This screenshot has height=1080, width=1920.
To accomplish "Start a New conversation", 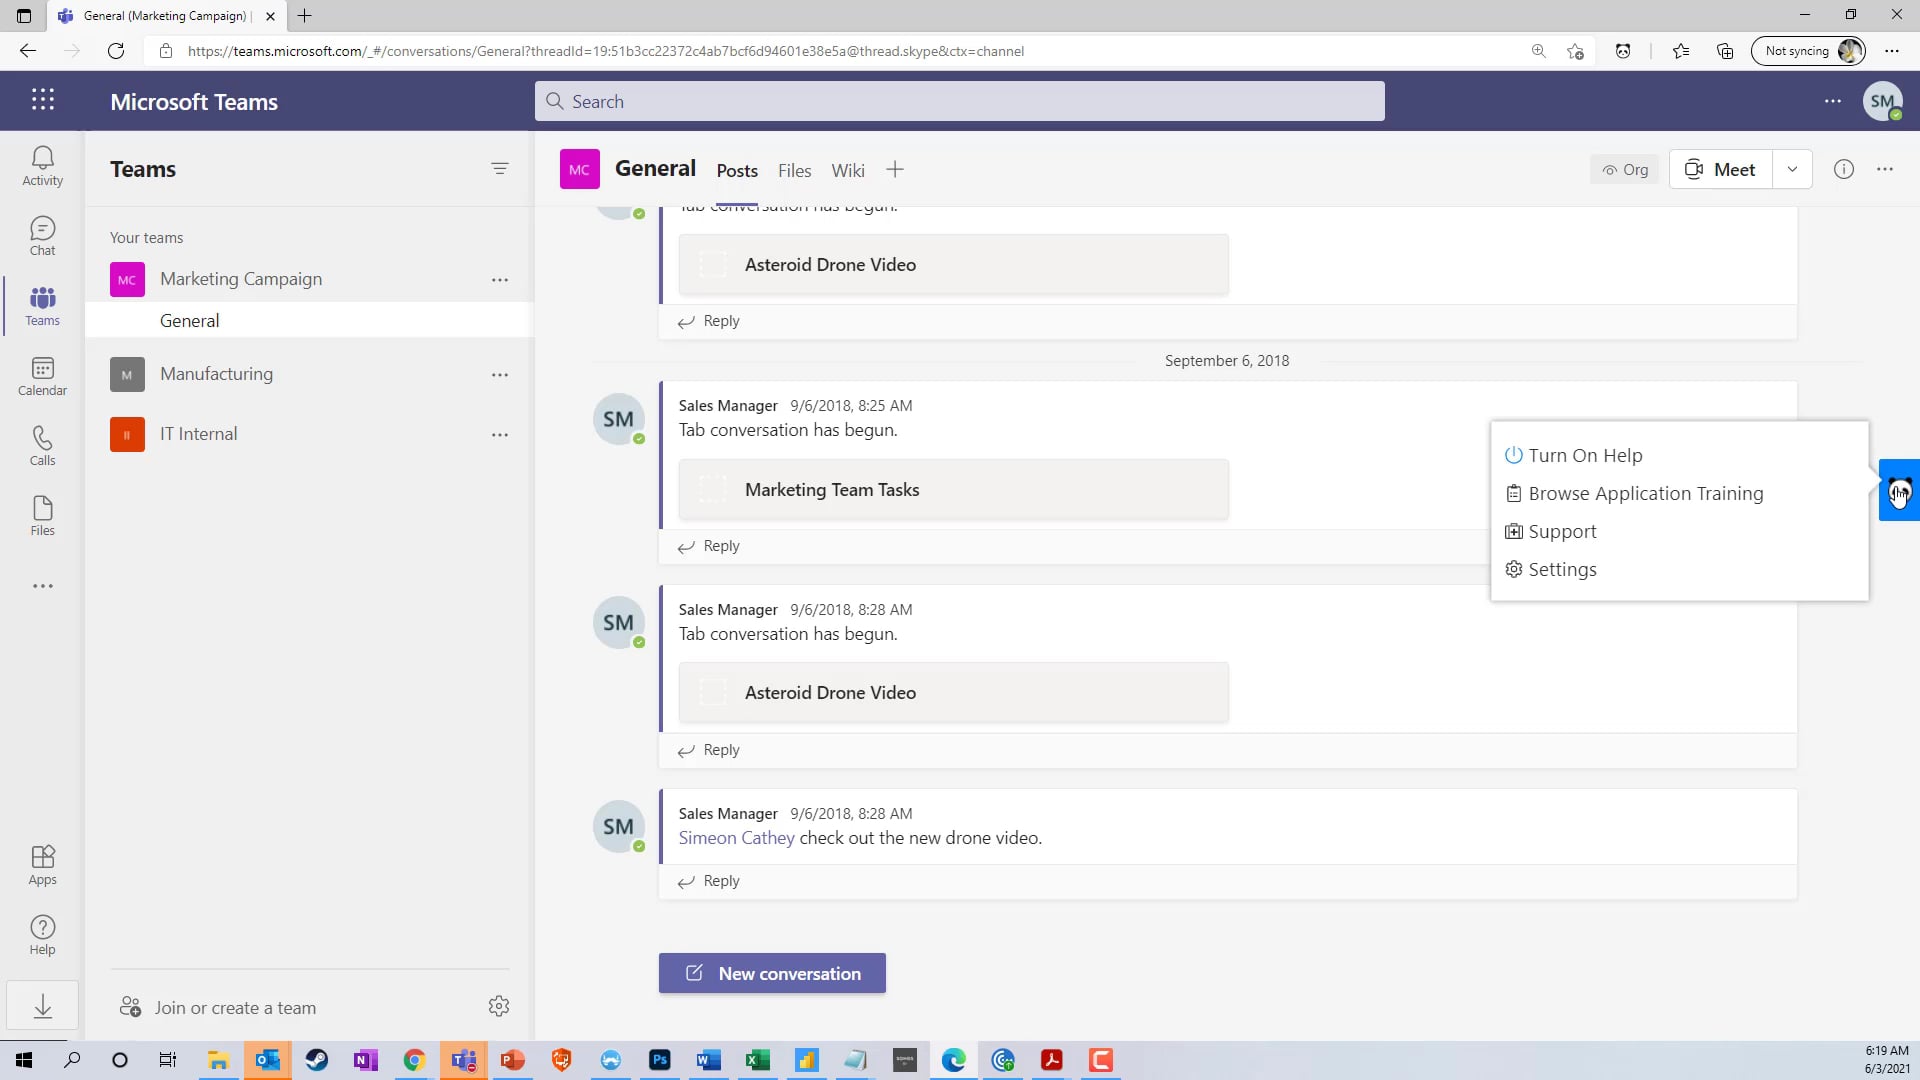I will click(x=772, y=973).
